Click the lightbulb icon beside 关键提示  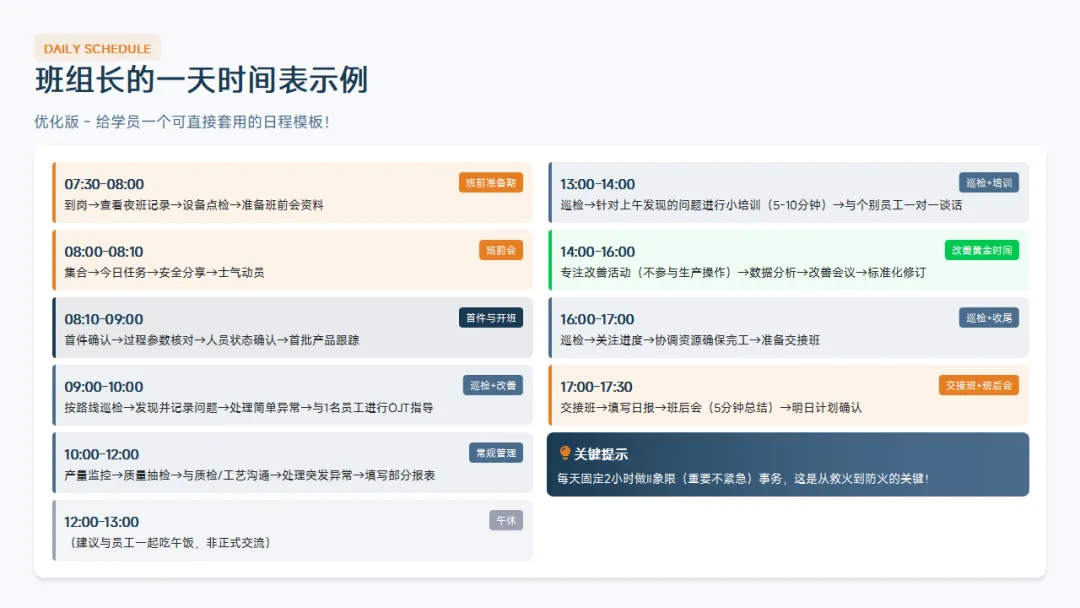[x=565, y=452]
